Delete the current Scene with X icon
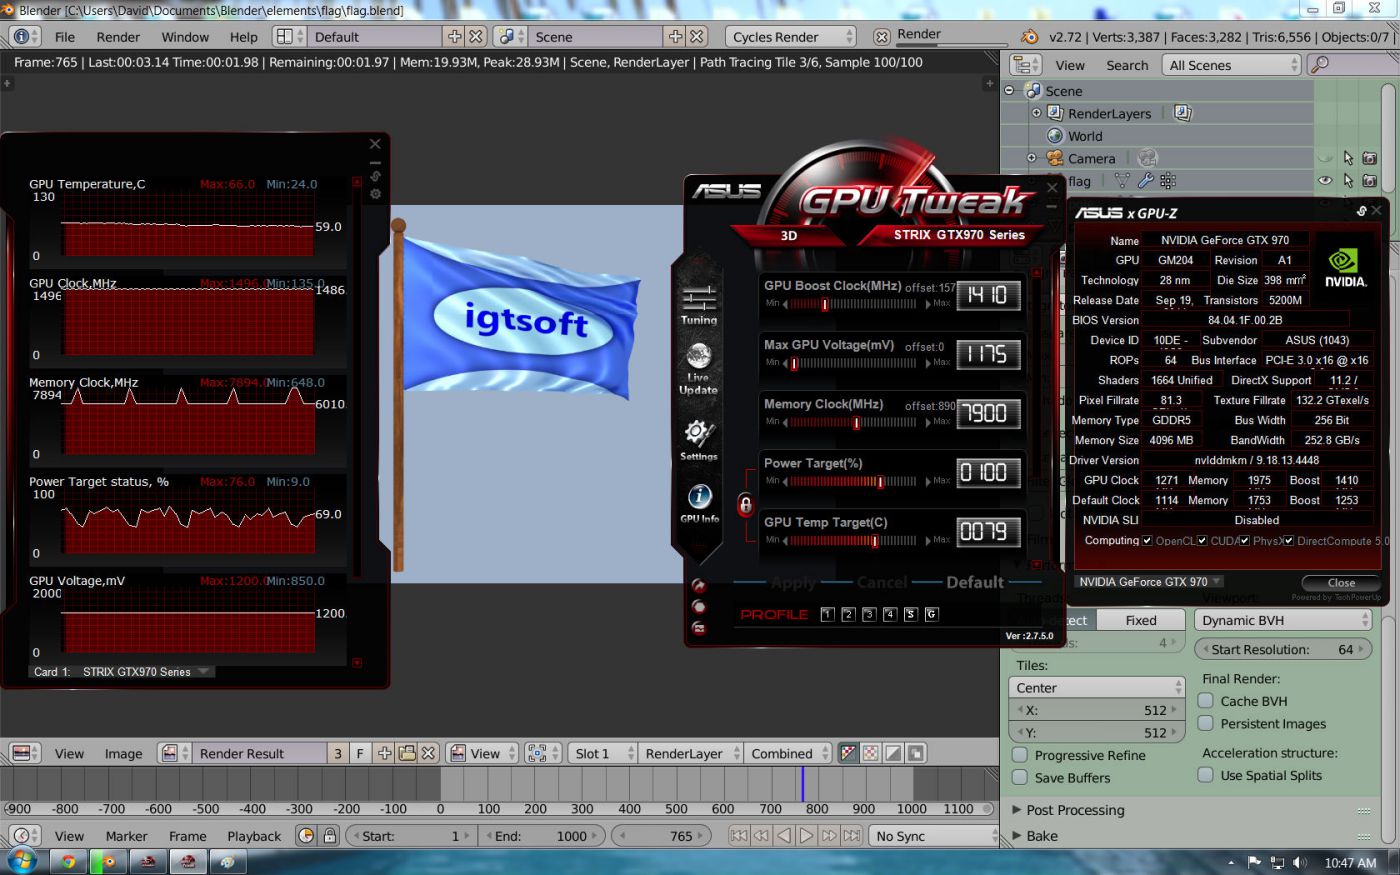 [x=697, y=37]
